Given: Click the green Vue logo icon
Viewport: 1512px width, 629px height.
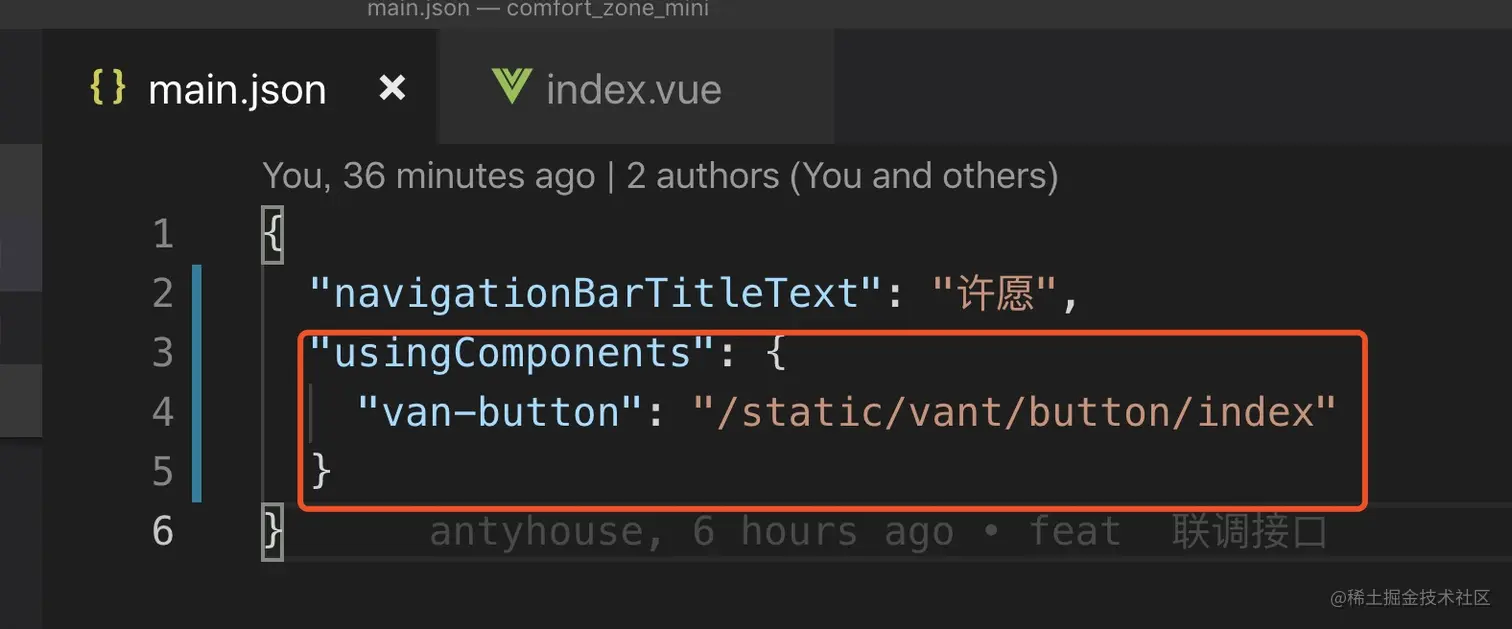Looking at the screenshot, I should (x=511, y=88).
